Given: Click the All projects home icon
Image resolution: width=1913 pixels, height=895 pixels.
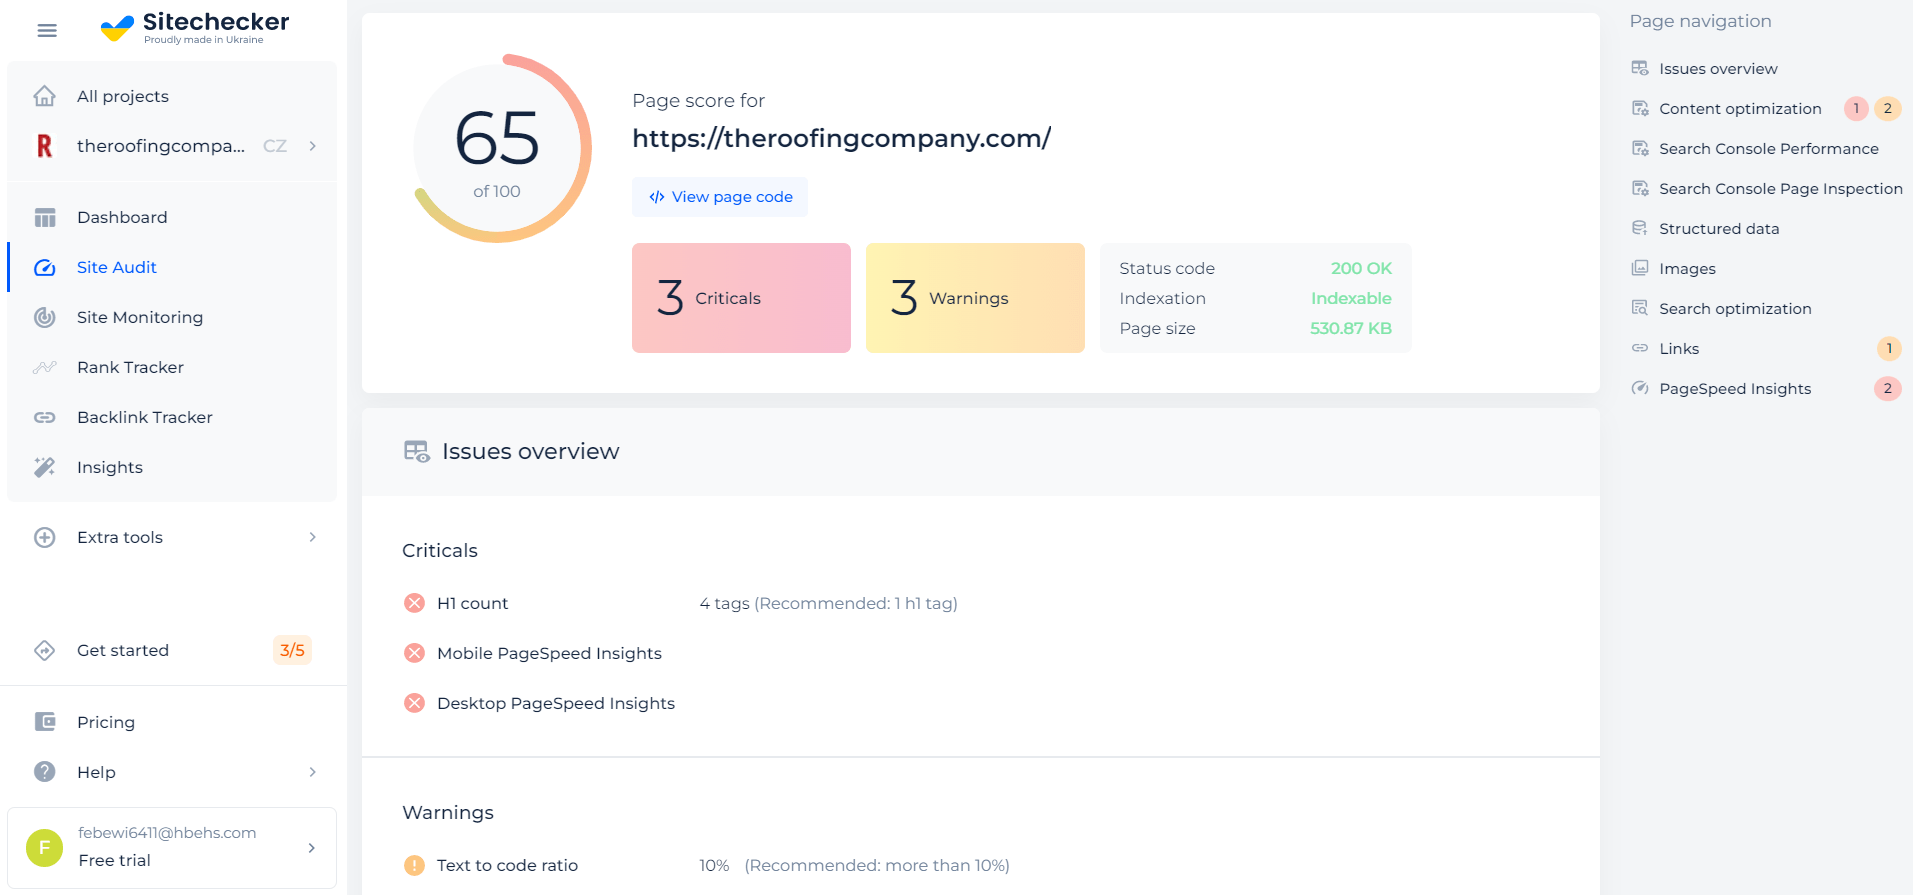Looking at the screenshot, I should click(45, 96).
